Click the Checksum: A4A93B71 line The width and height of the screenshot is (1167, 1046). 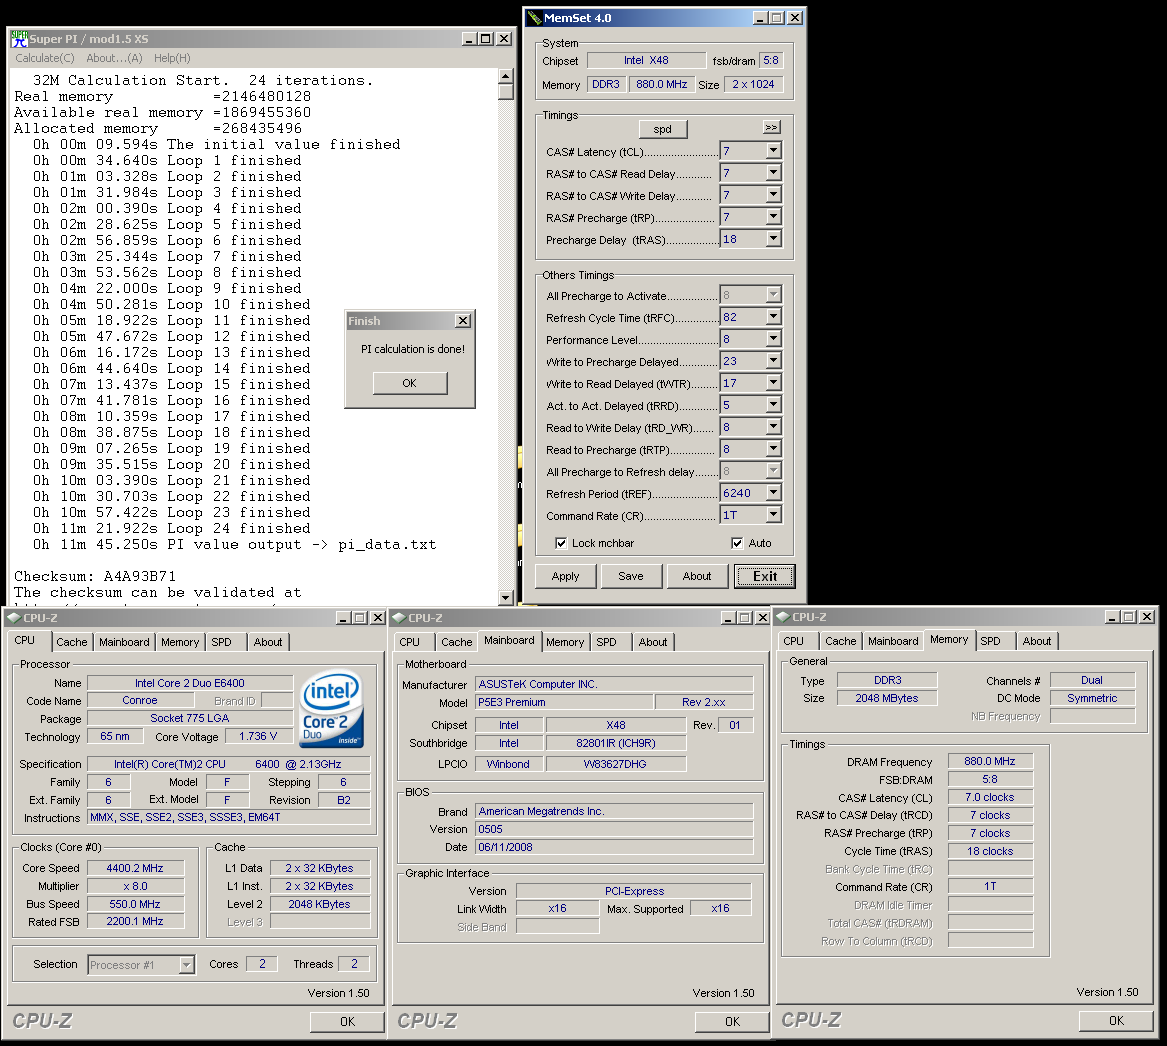tap(95, 576)
